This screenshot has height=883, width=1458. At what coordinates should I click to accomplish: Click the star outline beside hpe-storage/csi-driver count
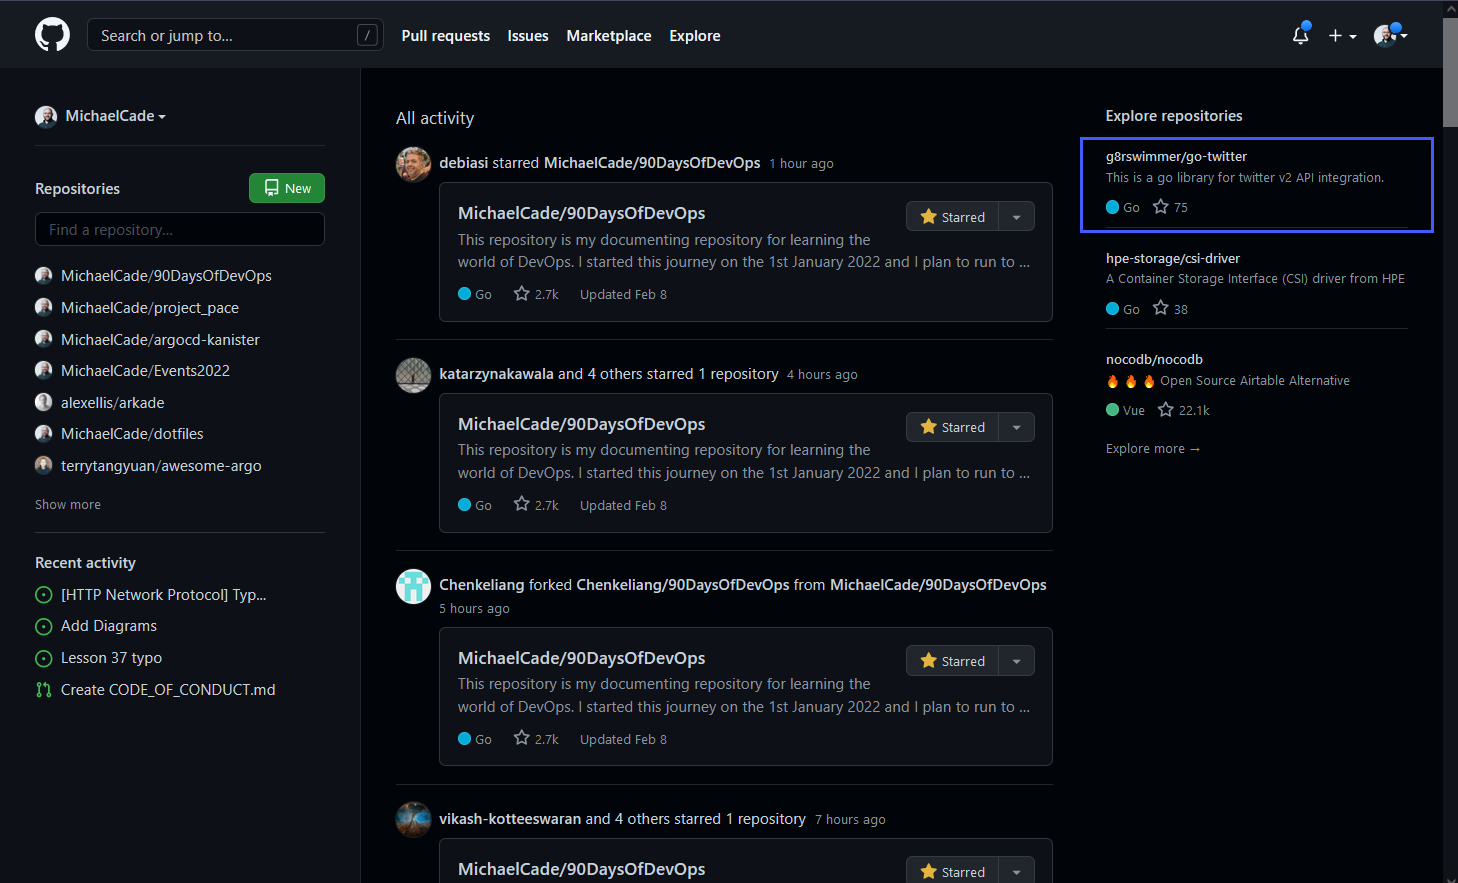tap(1159, 309)
